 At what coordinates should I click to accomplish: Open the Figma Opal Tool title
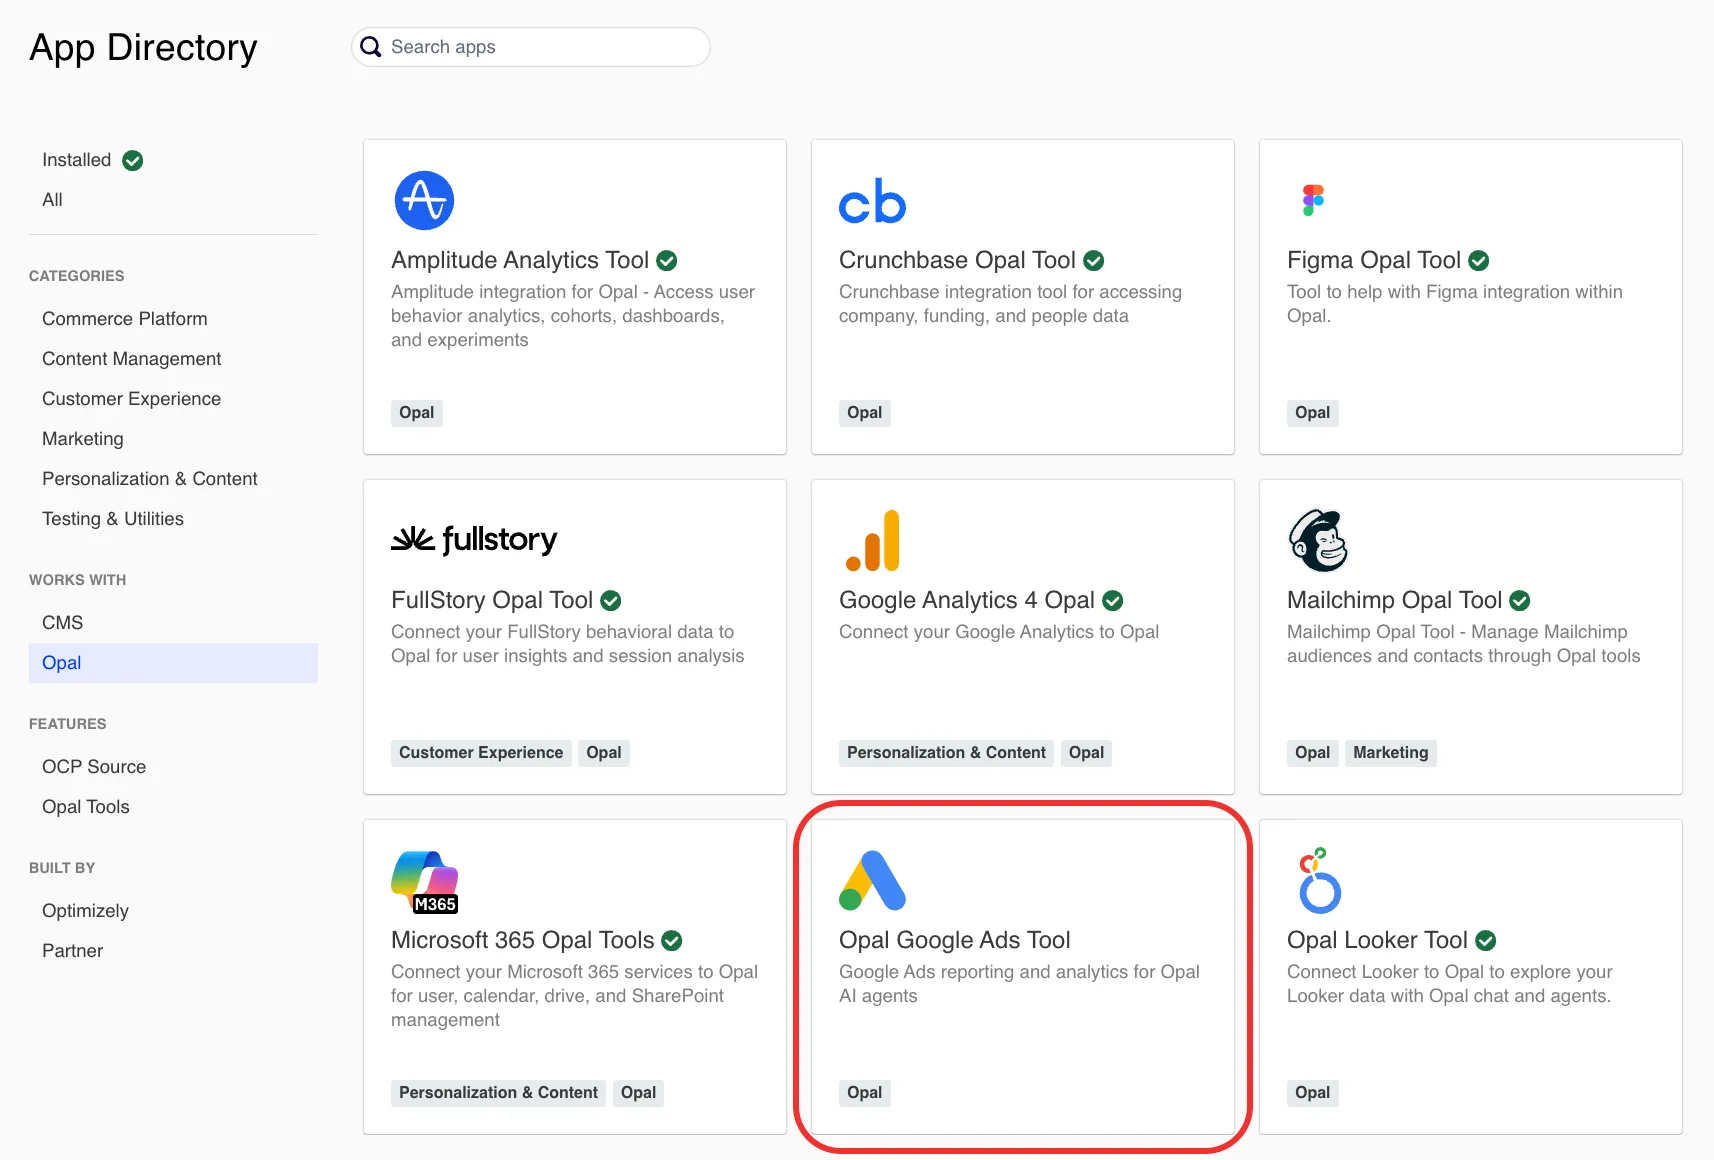pyautogui.click(x=1374, y=260)
